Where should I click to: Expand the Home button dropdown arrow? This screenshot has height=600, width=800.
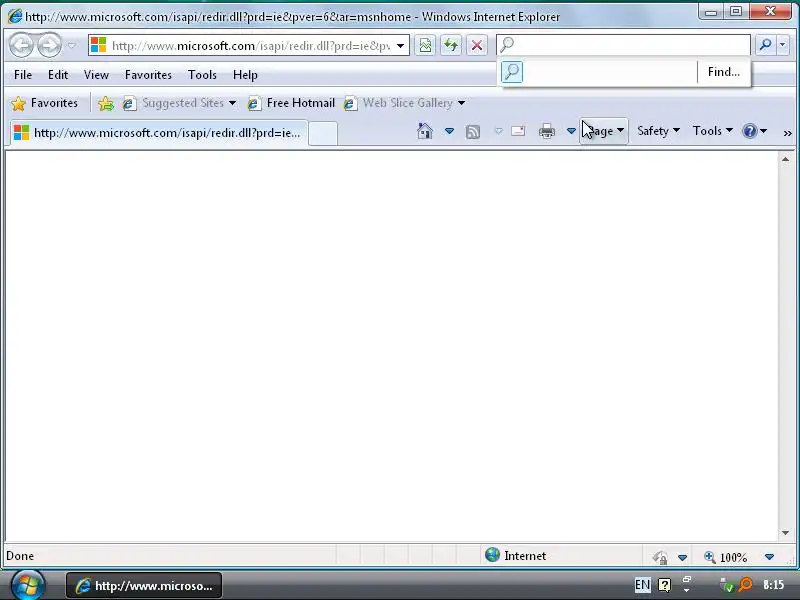[449, 131]
